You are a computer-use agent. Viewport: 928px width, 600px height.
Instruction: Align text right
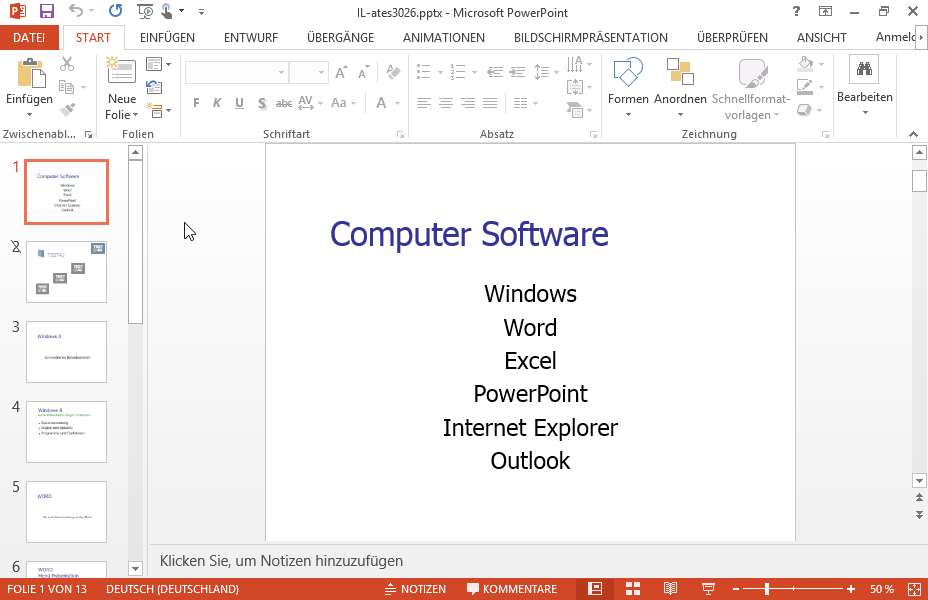468,103
